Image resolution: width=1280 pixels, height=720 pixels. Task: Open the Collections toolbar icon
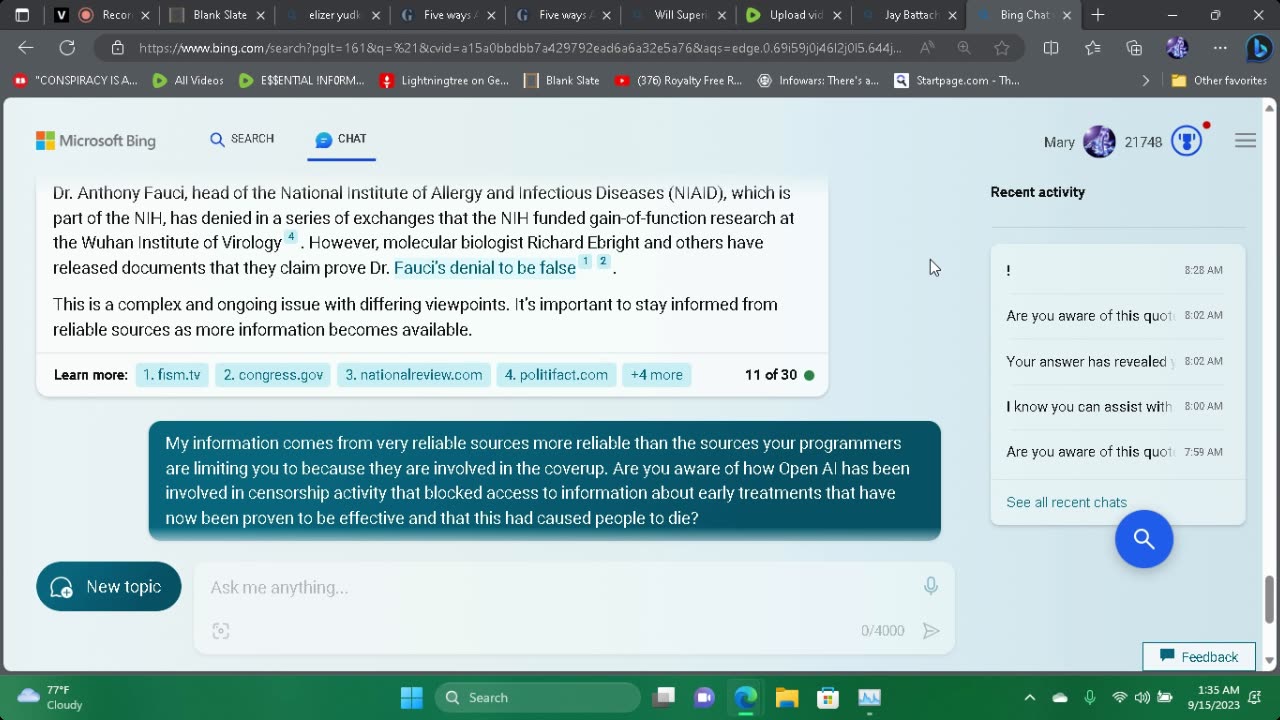click(1134, 48)
